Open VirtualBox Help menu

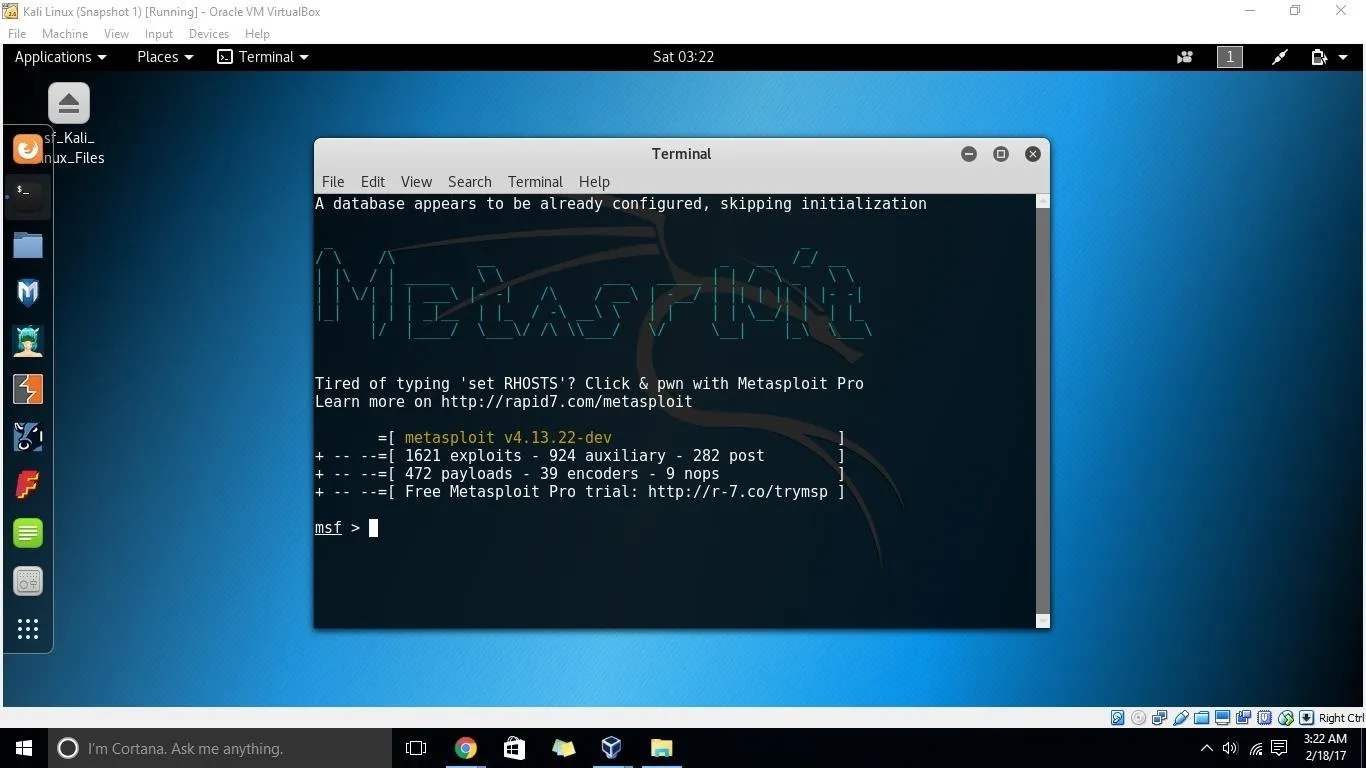point(257,34)
